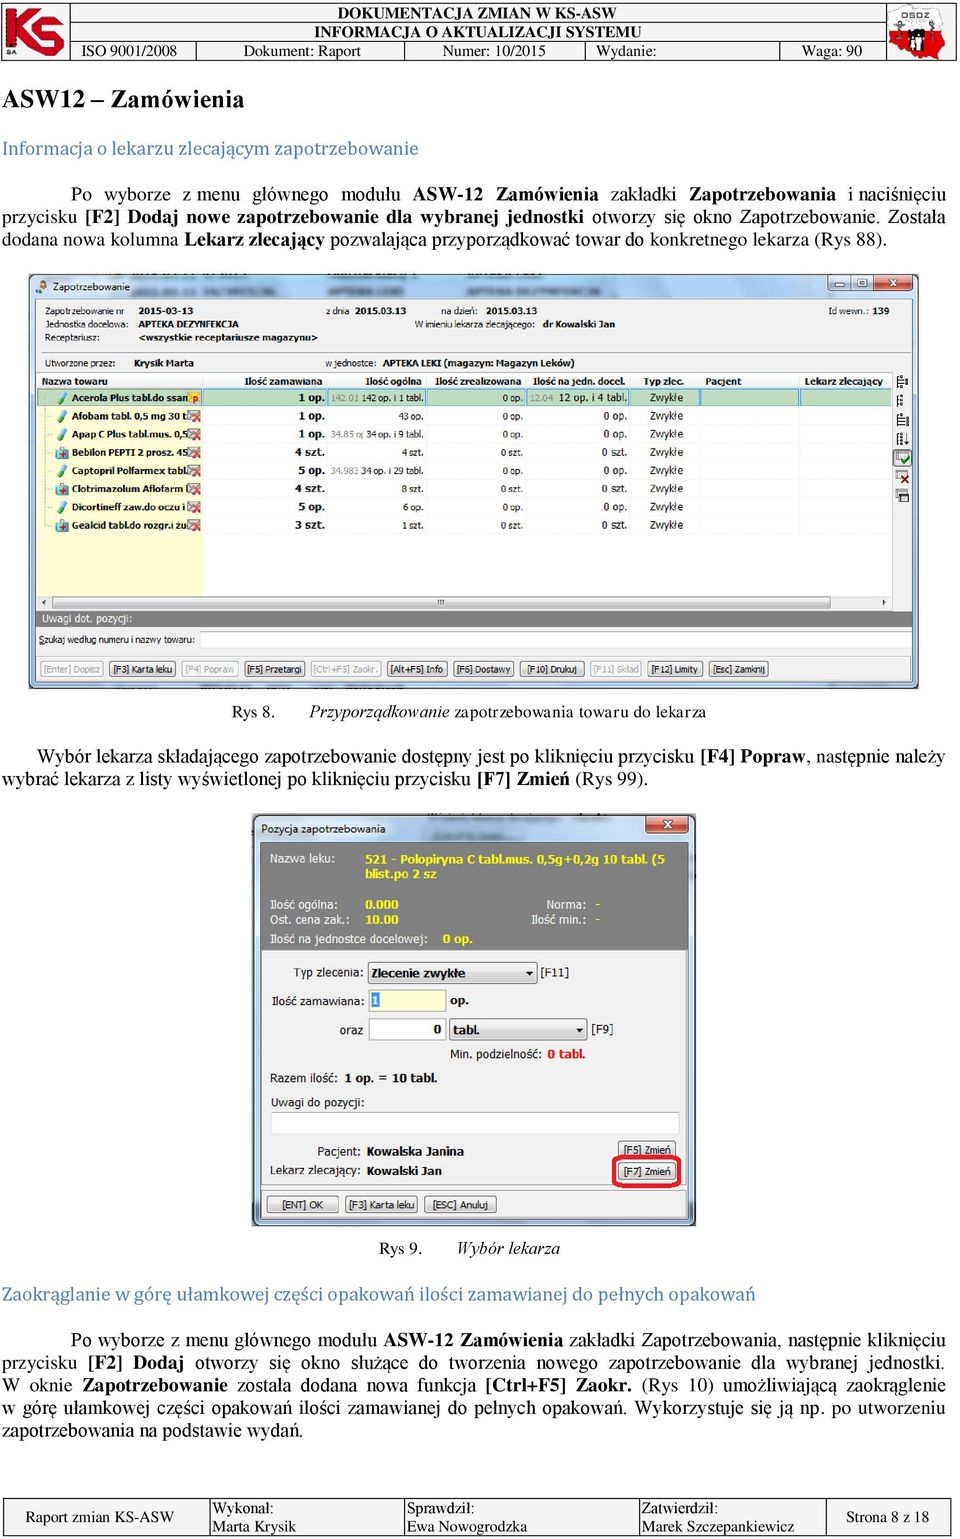
Task: Click heading 'Zaokrąglanie w górę ułamkowej części opakowań'
Action: (x=378, y=1294)
